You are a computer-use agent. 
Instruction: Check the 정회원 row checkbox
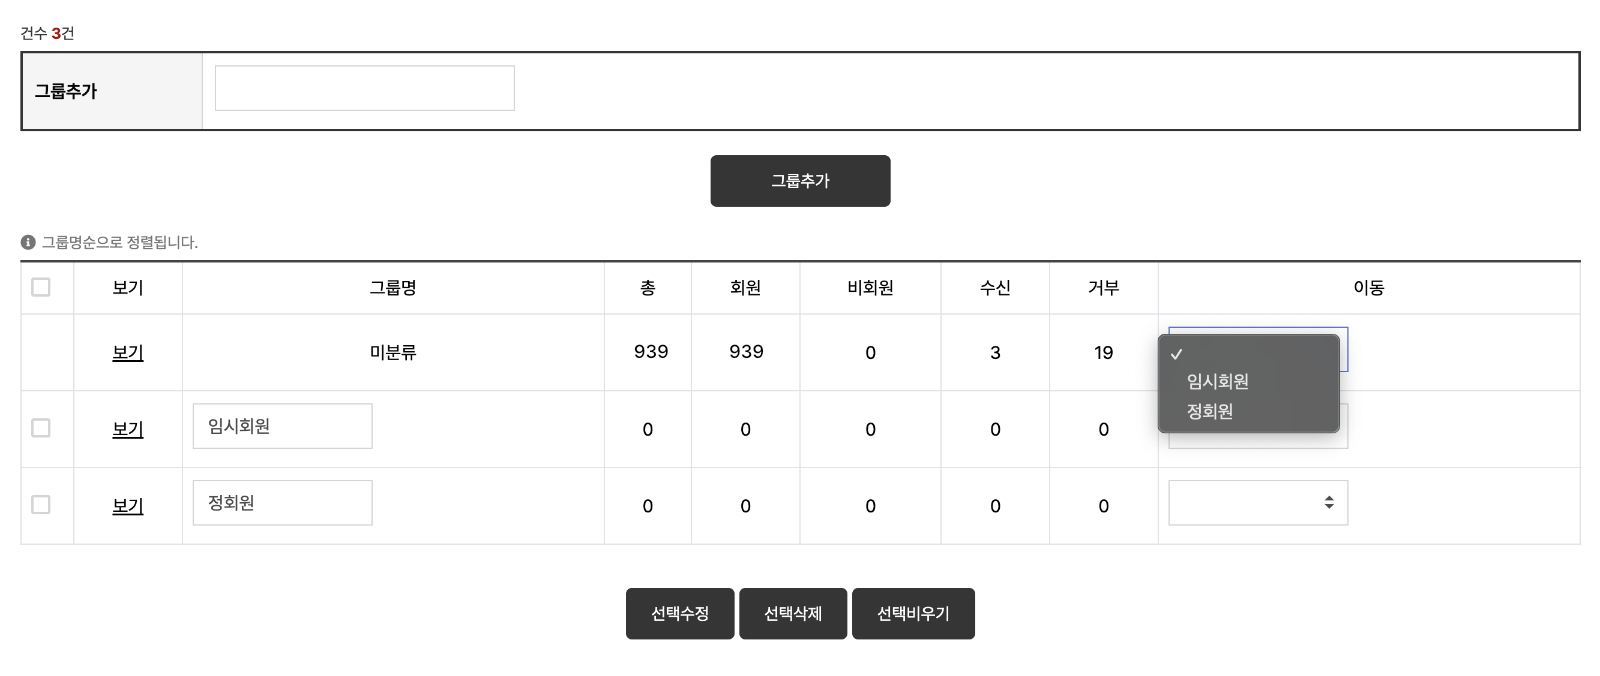coord(41,505)
